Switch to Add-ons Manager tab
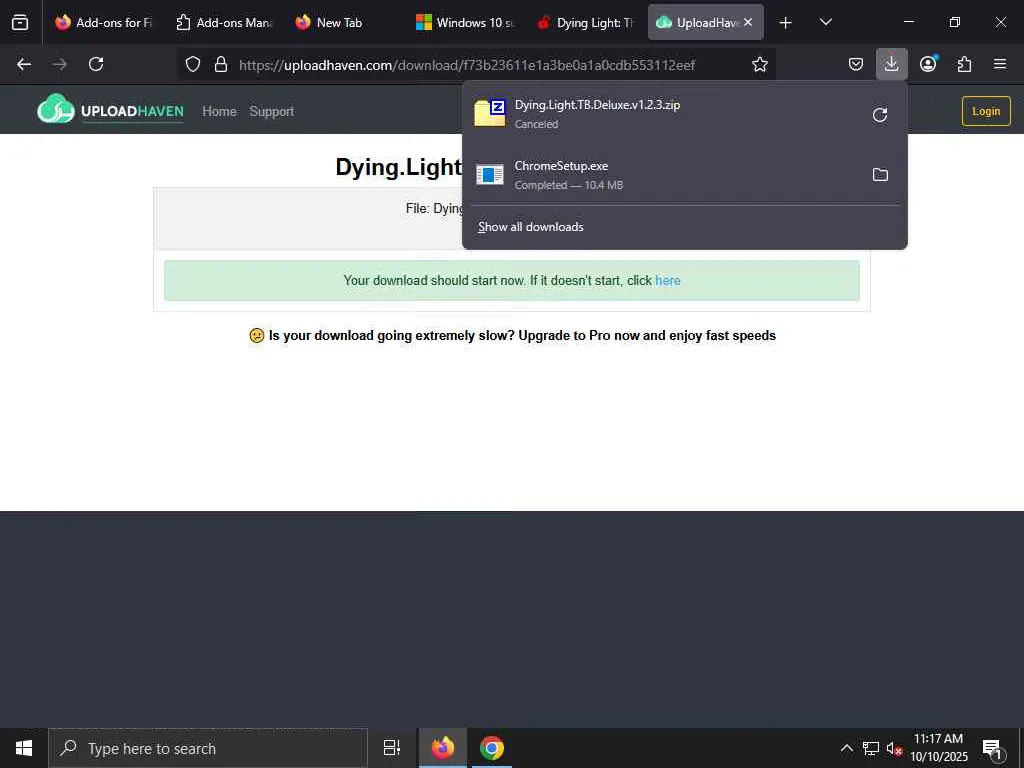The height and width of the screenshot is (768, 1024). pyautogui.click(x=225, y=22)
